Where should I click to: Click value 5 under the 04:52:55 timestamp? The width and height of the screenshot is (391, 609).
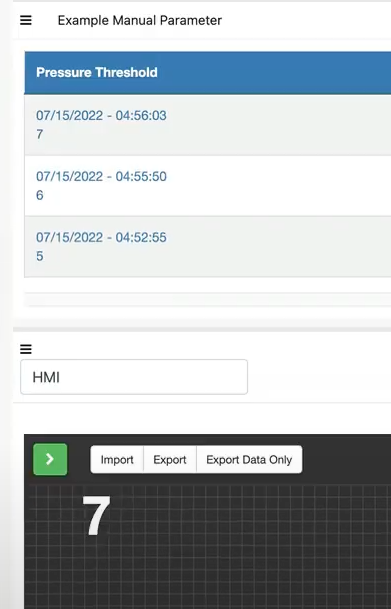pyautogui.click(x=40, y=256)
